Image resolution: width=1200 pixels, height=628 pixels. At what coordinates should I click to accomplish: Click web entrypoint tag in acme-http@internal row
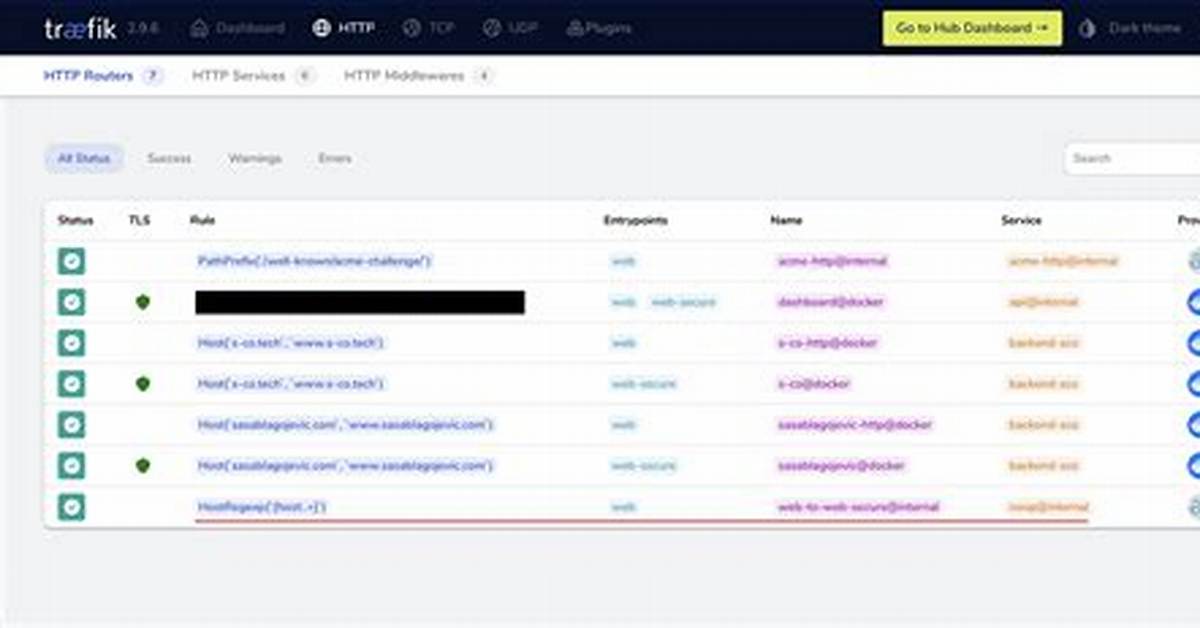[623, 261]
